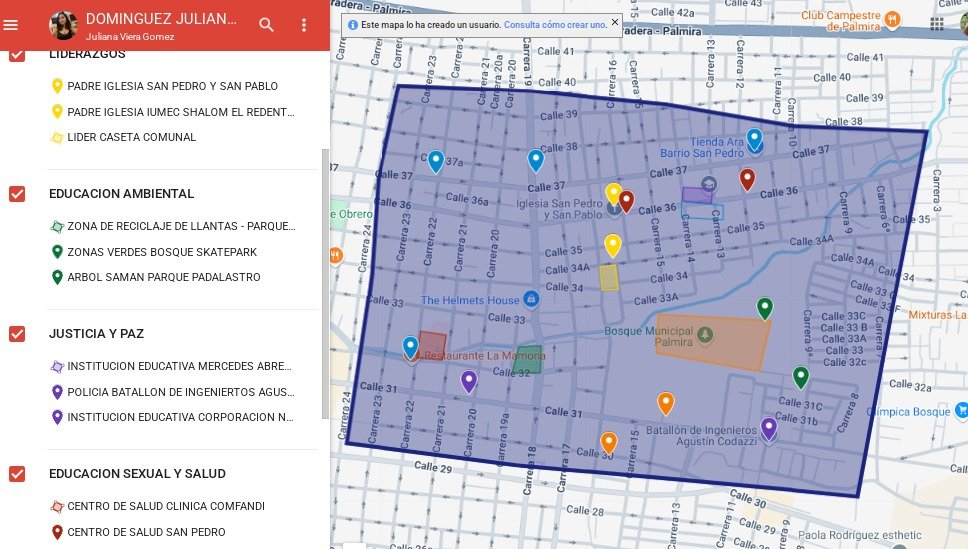Click 'The Helmets House' map label

click(x=470, y=300)
